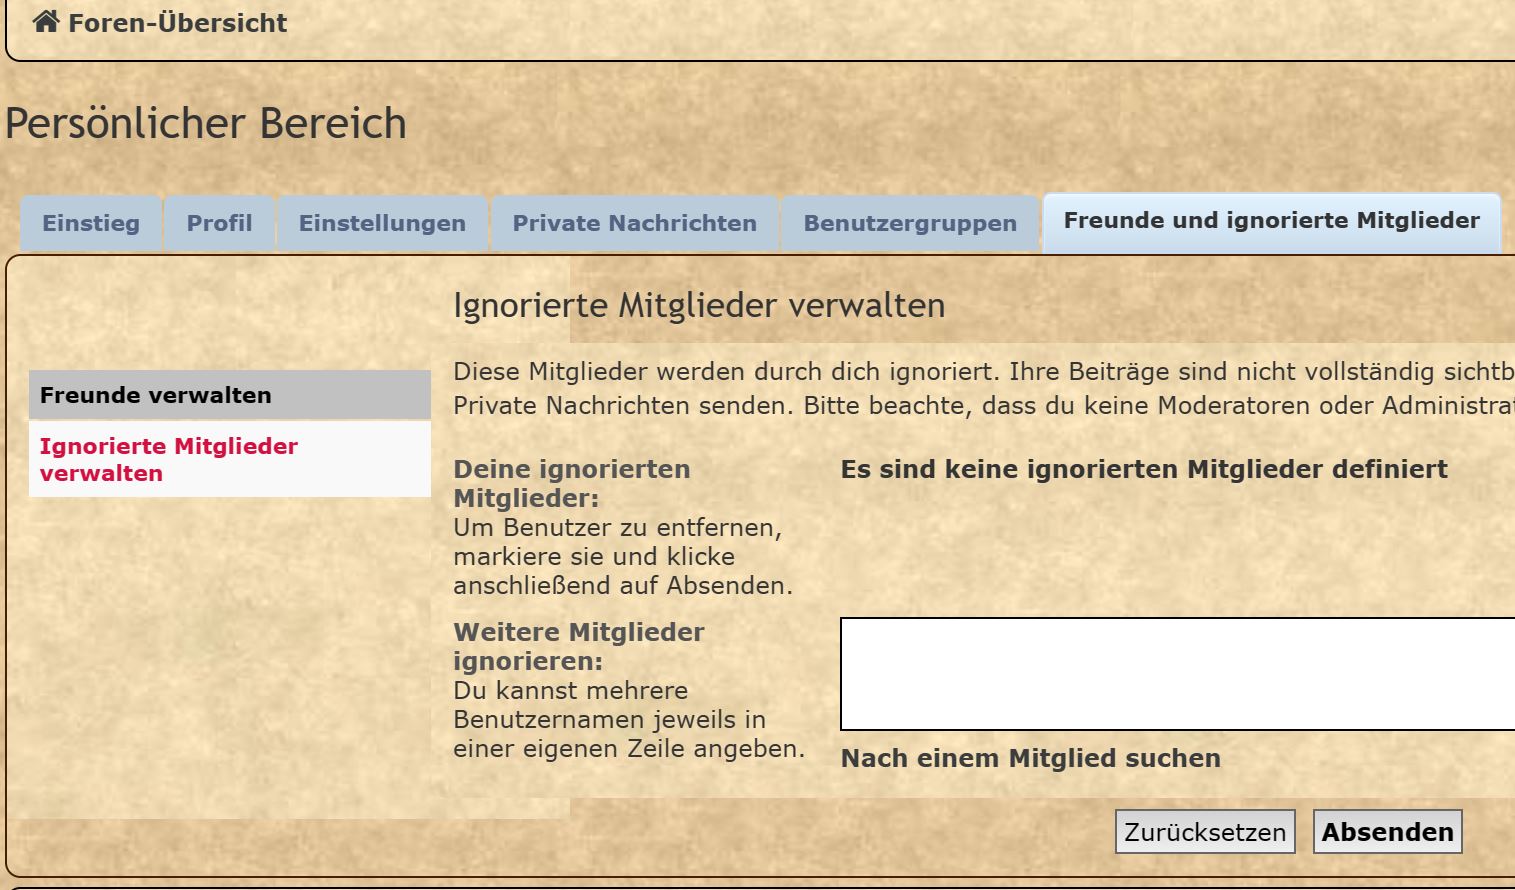Click the Persönlicher Bereich page heading
This screenshot has width=1515, height=890.
tap(206, 124)
